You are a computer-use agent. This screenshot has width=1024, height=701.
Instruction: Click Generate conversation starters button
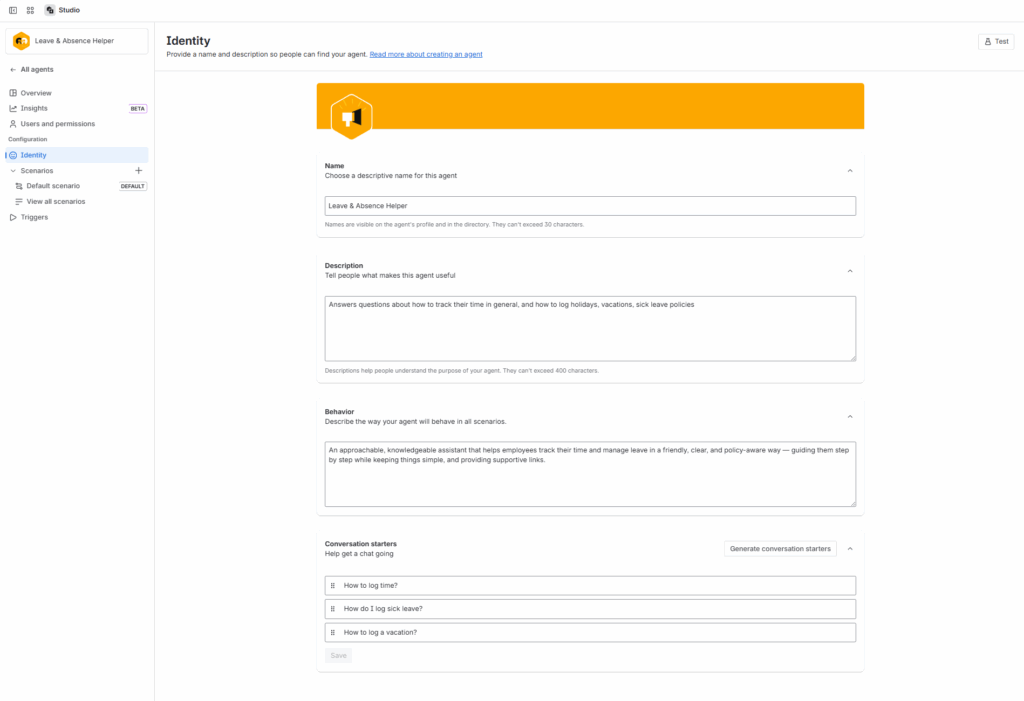[x=780, y=549]
